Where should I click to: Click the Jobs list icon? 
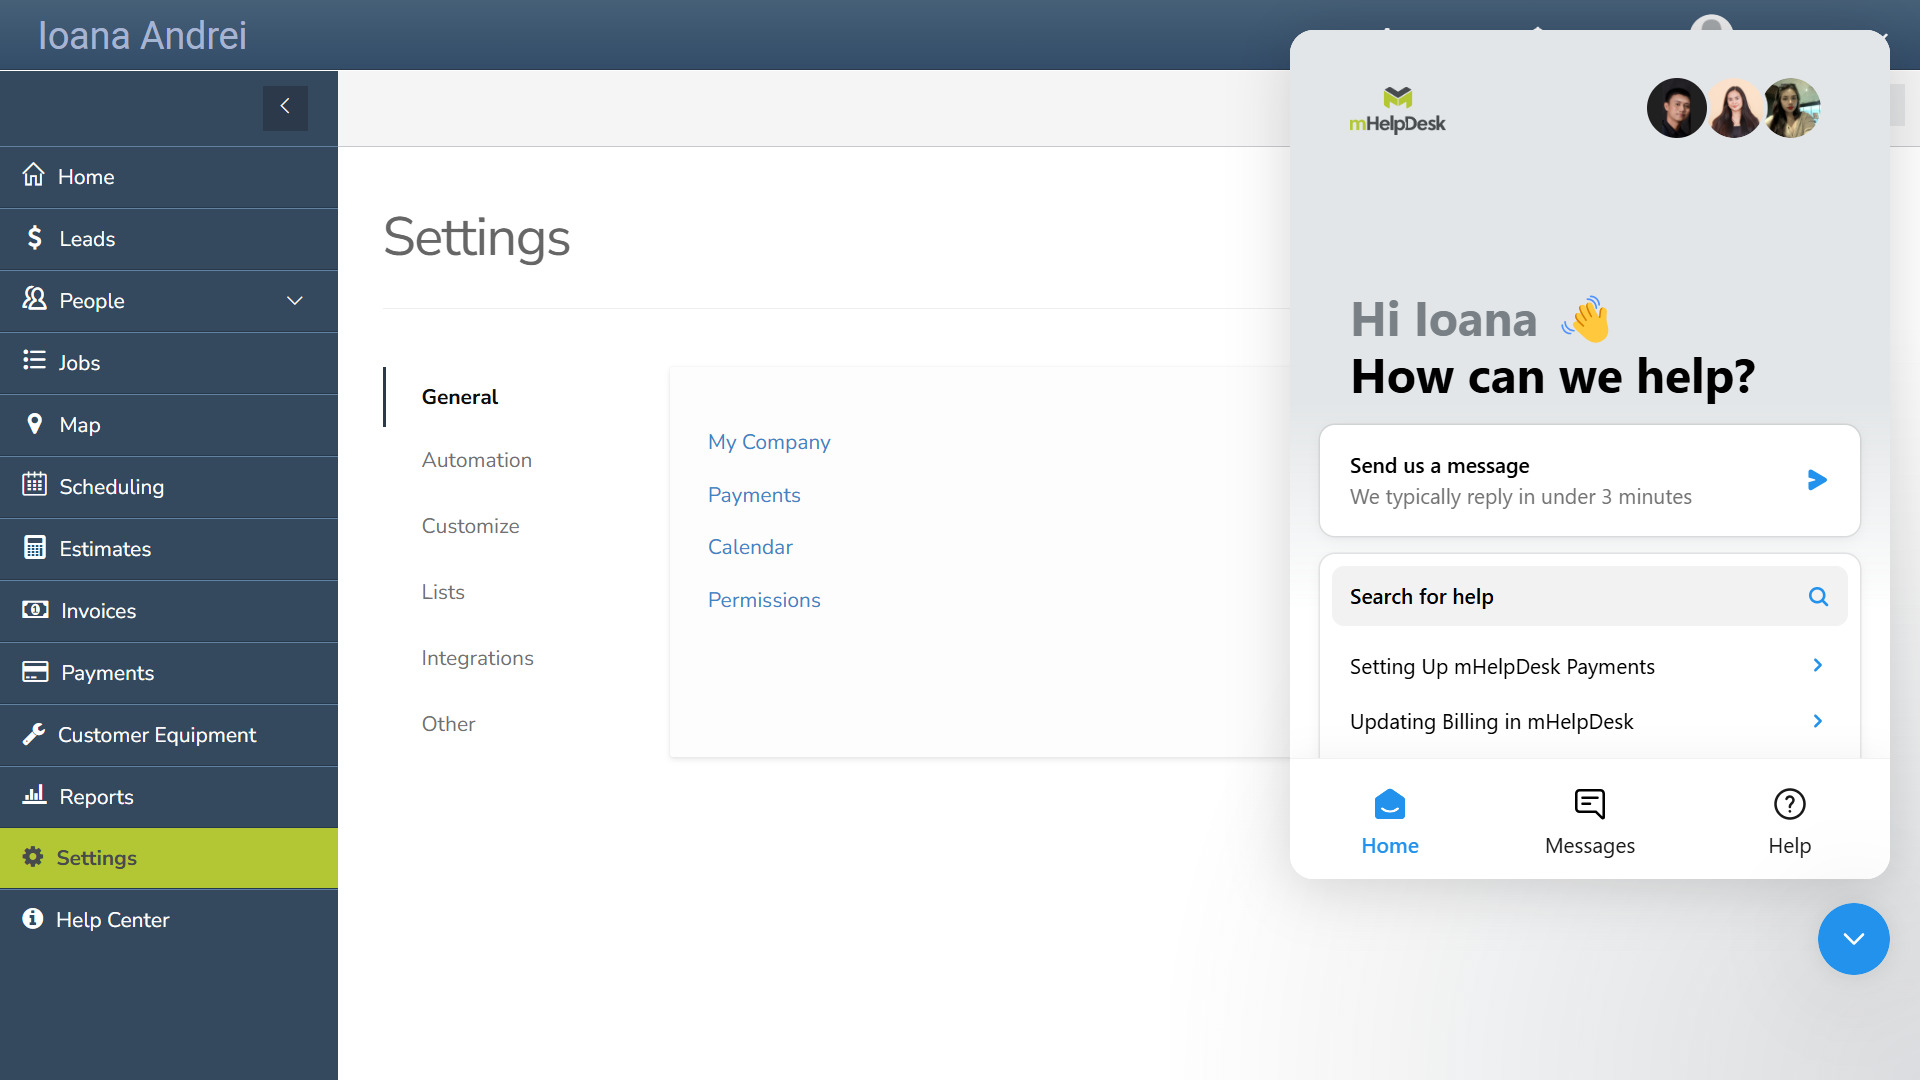(x=34, y=362)
